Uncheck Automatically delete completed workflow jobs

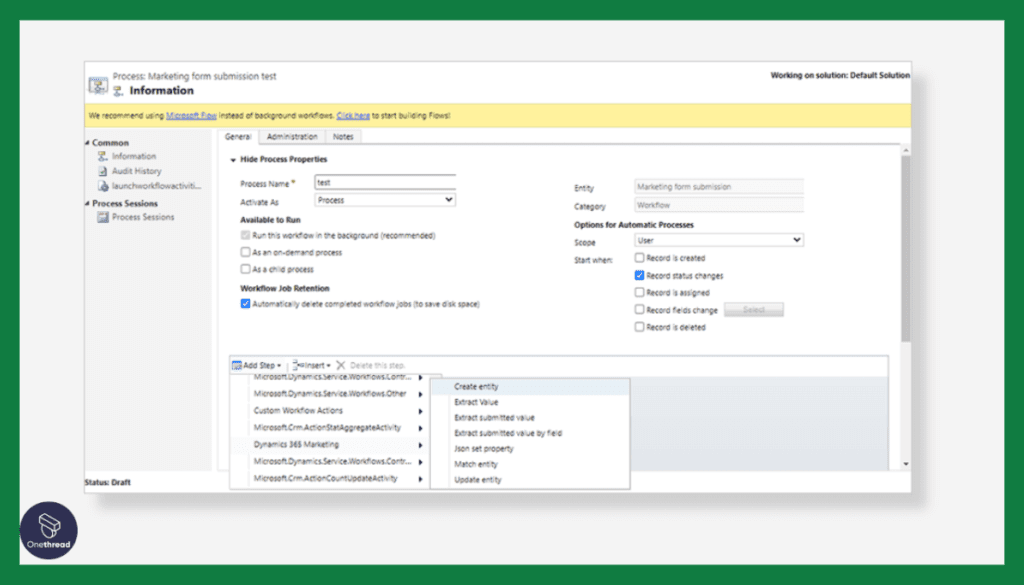(246, 304)
